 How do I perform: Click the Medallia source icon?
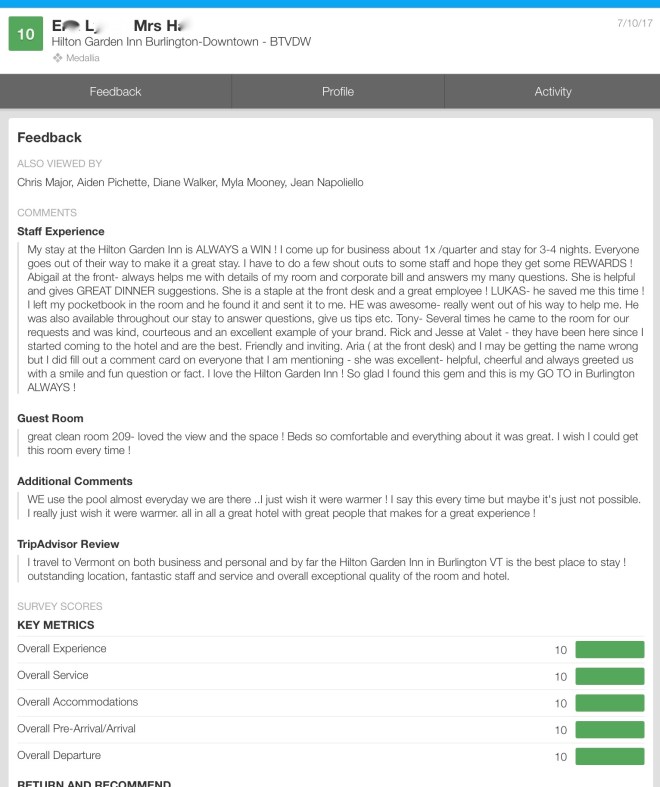57,58
